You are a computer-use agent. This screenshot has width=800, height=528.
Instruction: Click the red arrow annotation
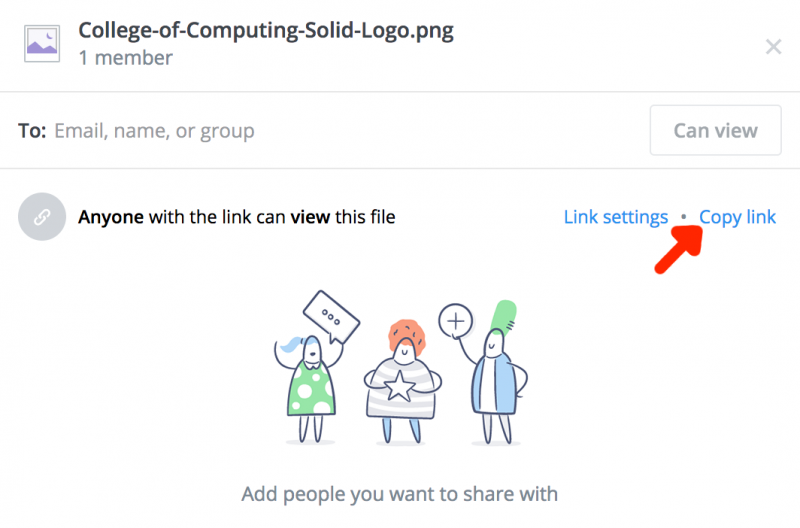[678, 250]
